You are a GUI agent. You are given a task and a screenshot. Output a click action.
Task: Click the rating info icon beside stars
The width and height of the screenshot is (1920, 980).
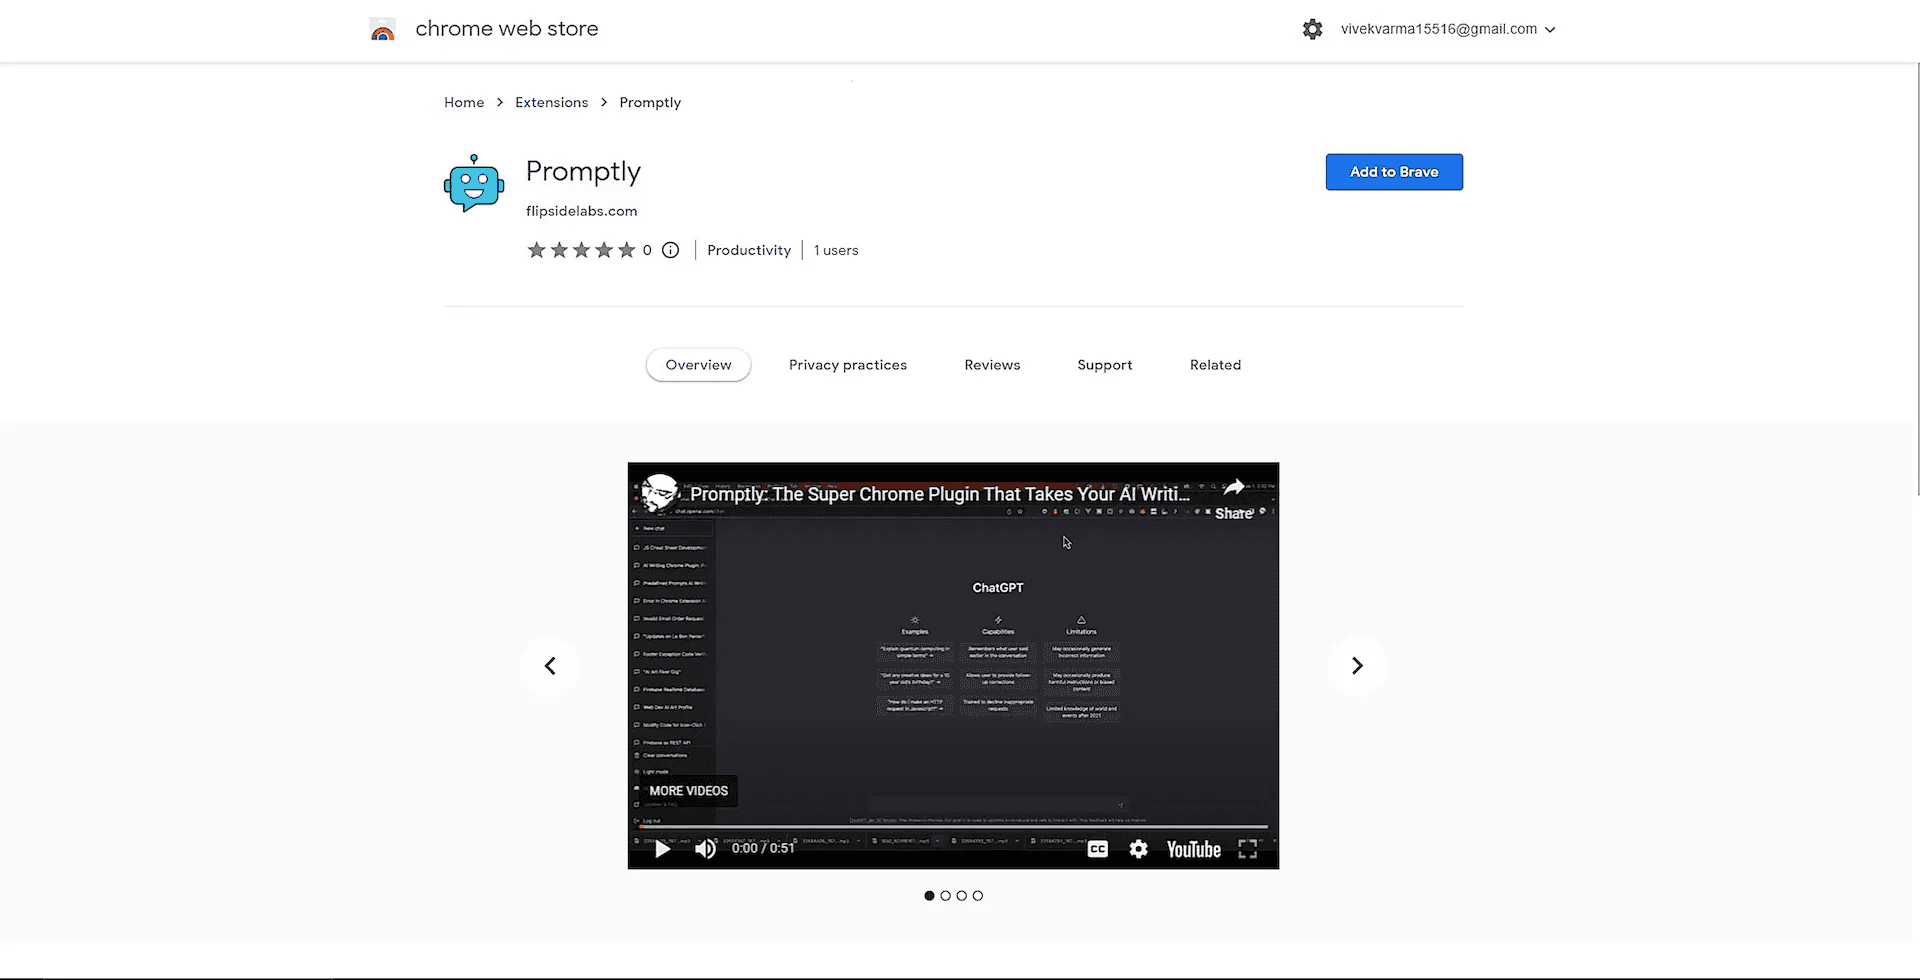[670, 250]
